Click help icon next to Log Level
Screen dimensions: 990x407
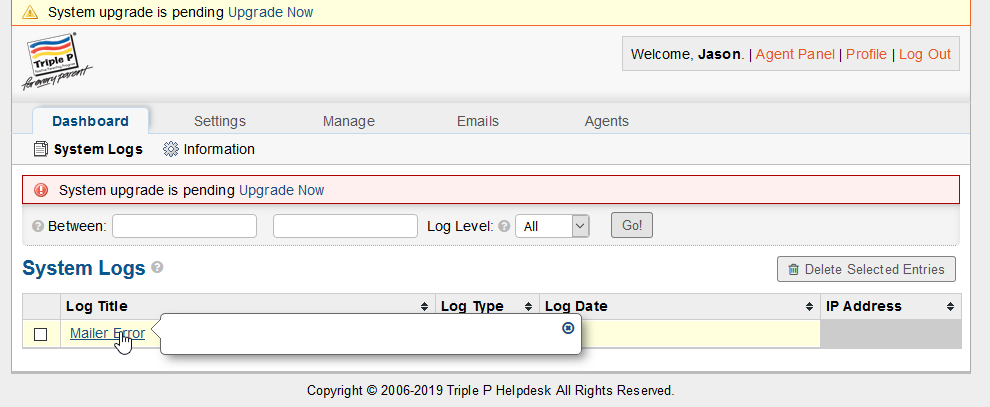504,227
